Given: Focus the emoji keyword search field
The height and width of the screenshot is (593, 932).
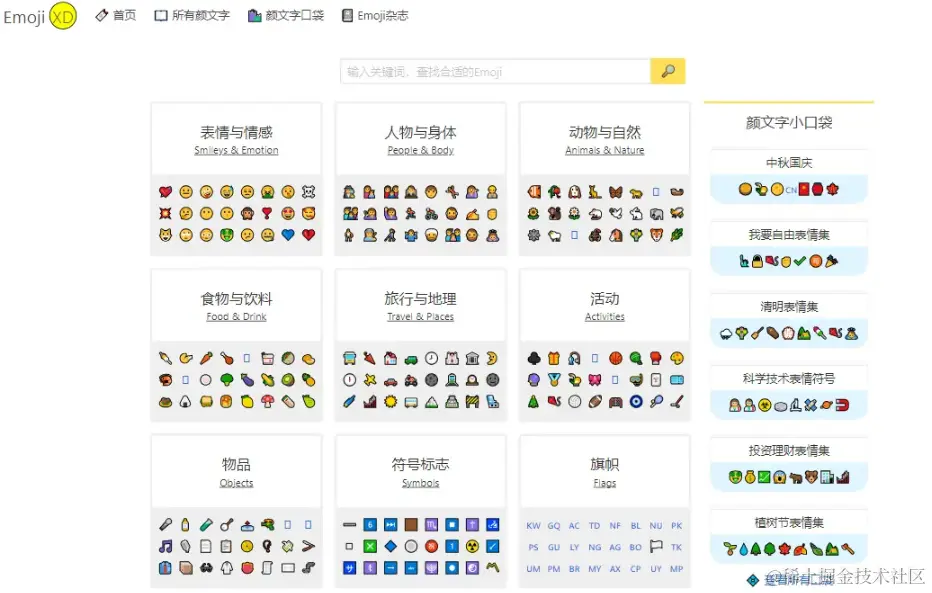Looking at the screenshot, I should [x=495, y=71].
